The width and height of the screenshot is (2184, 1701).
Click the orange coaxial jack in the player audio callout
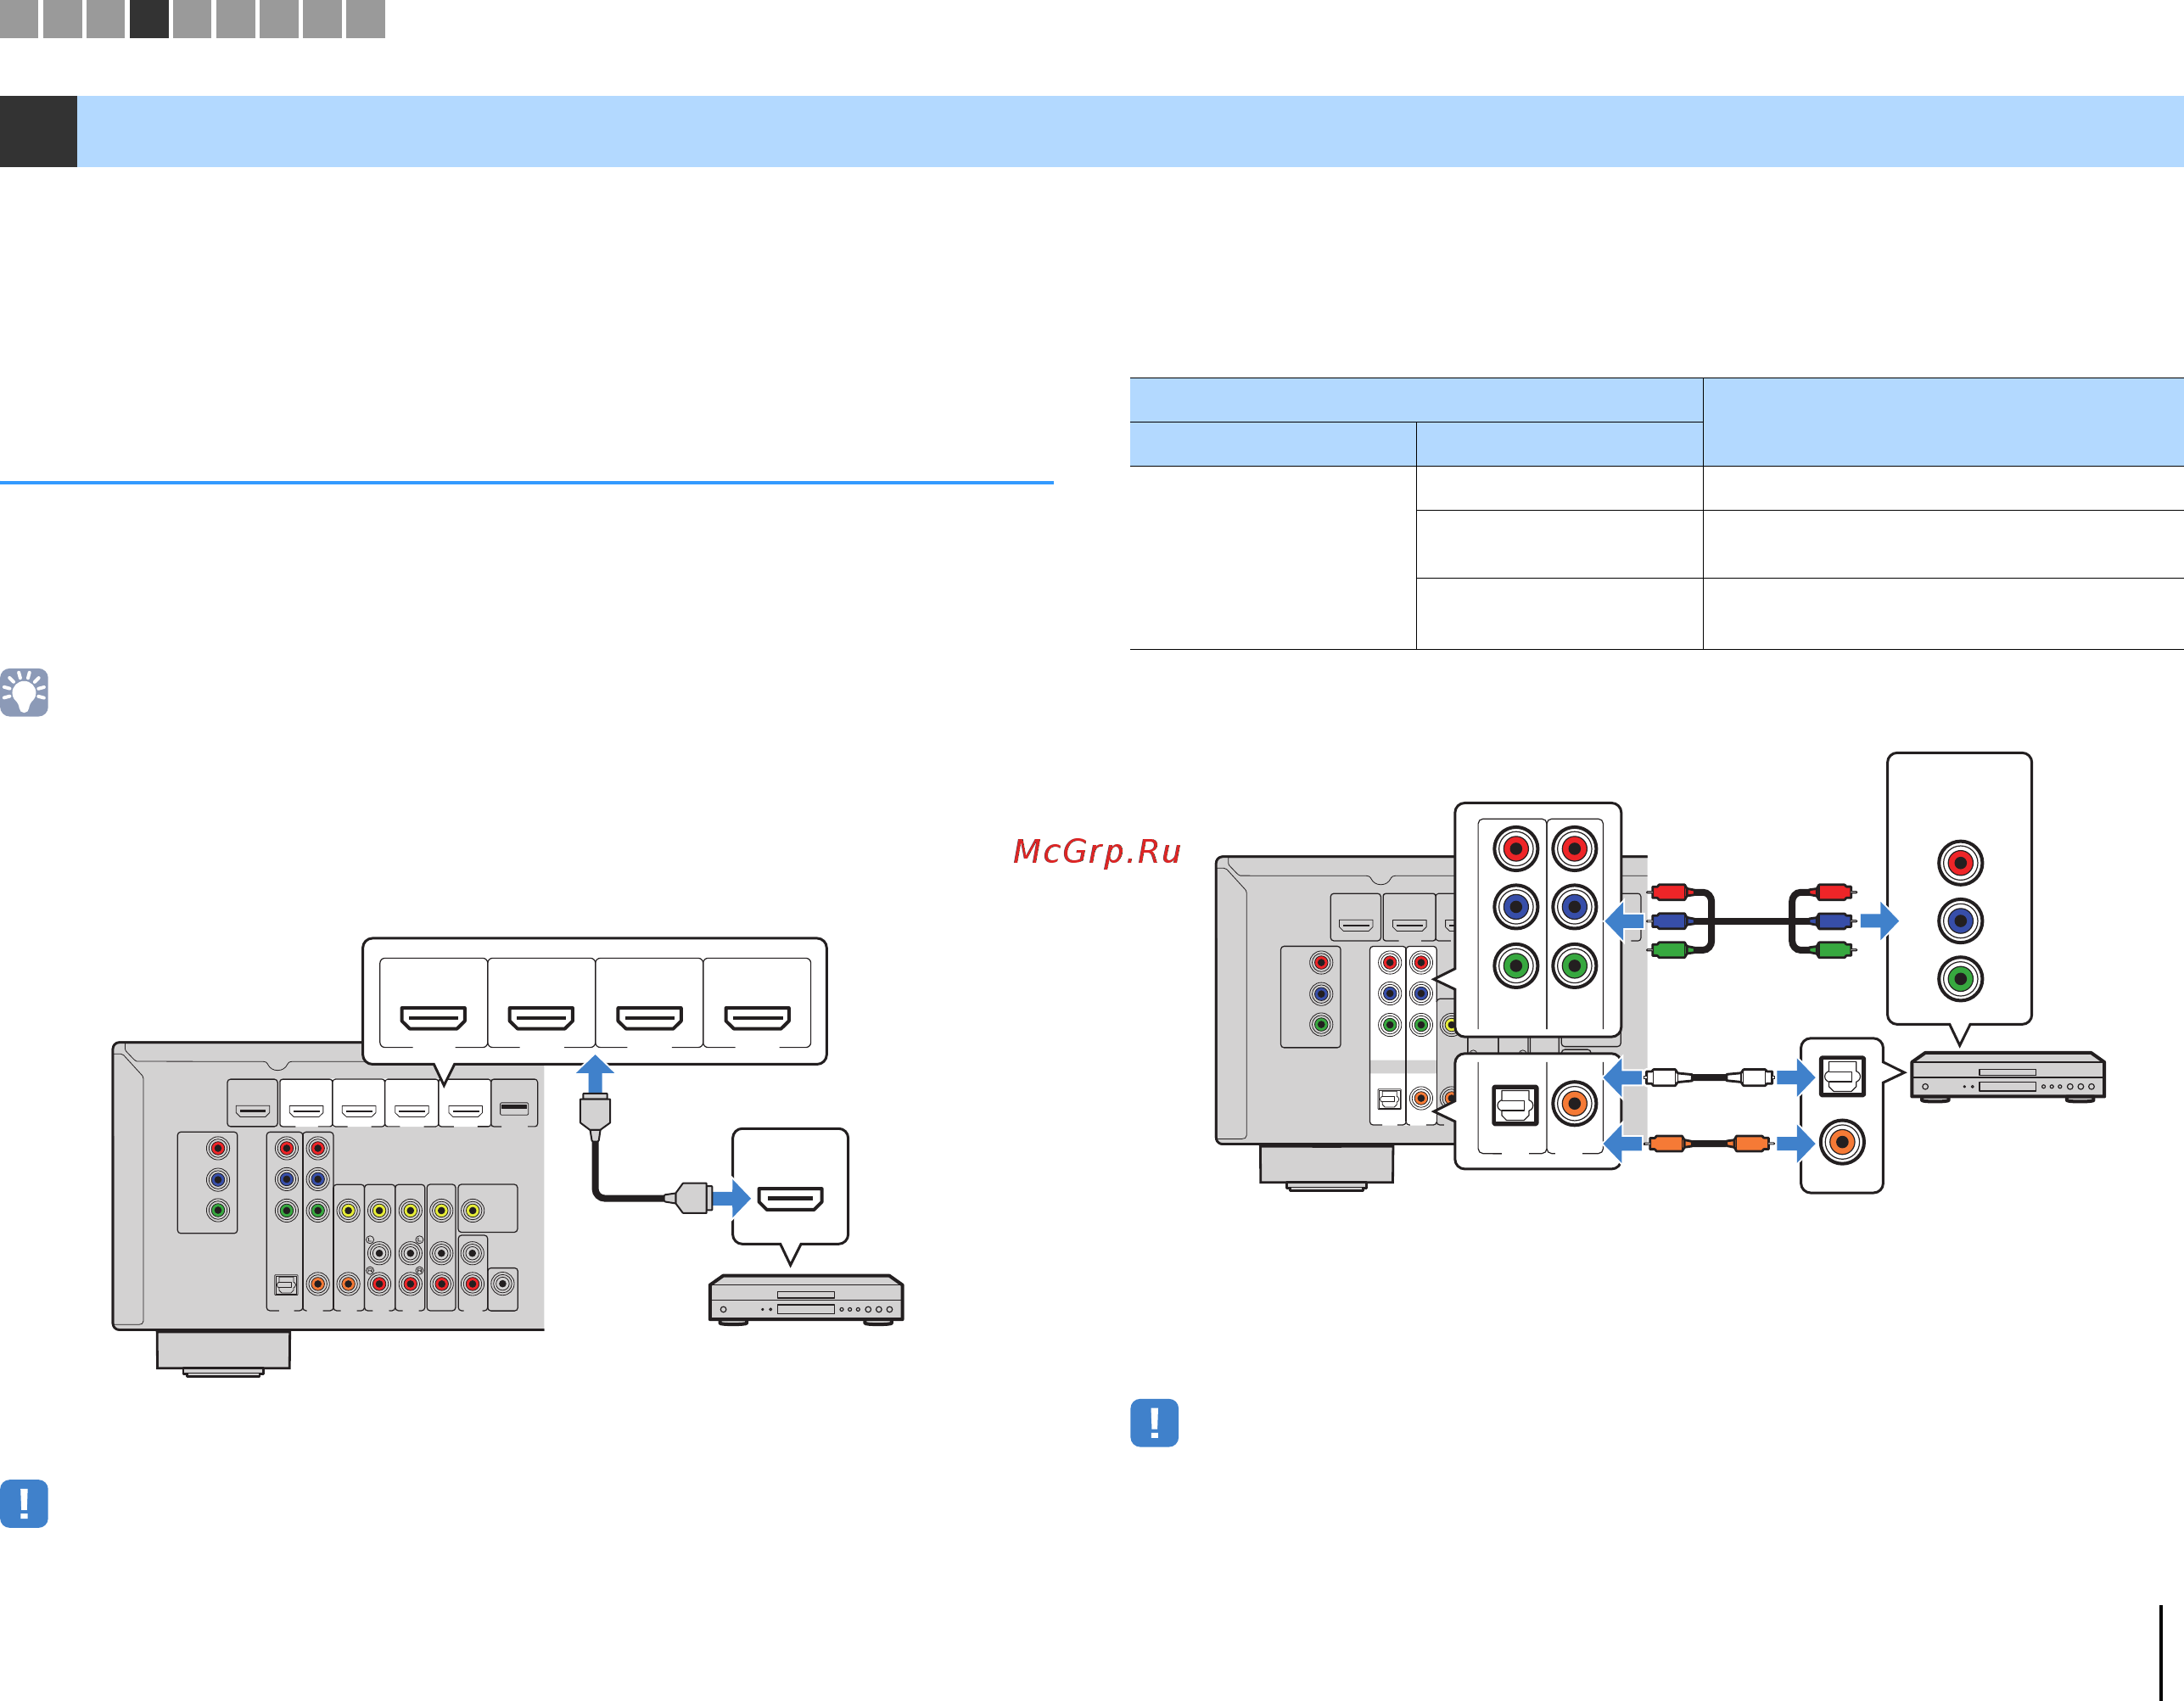(1842, 1142)
